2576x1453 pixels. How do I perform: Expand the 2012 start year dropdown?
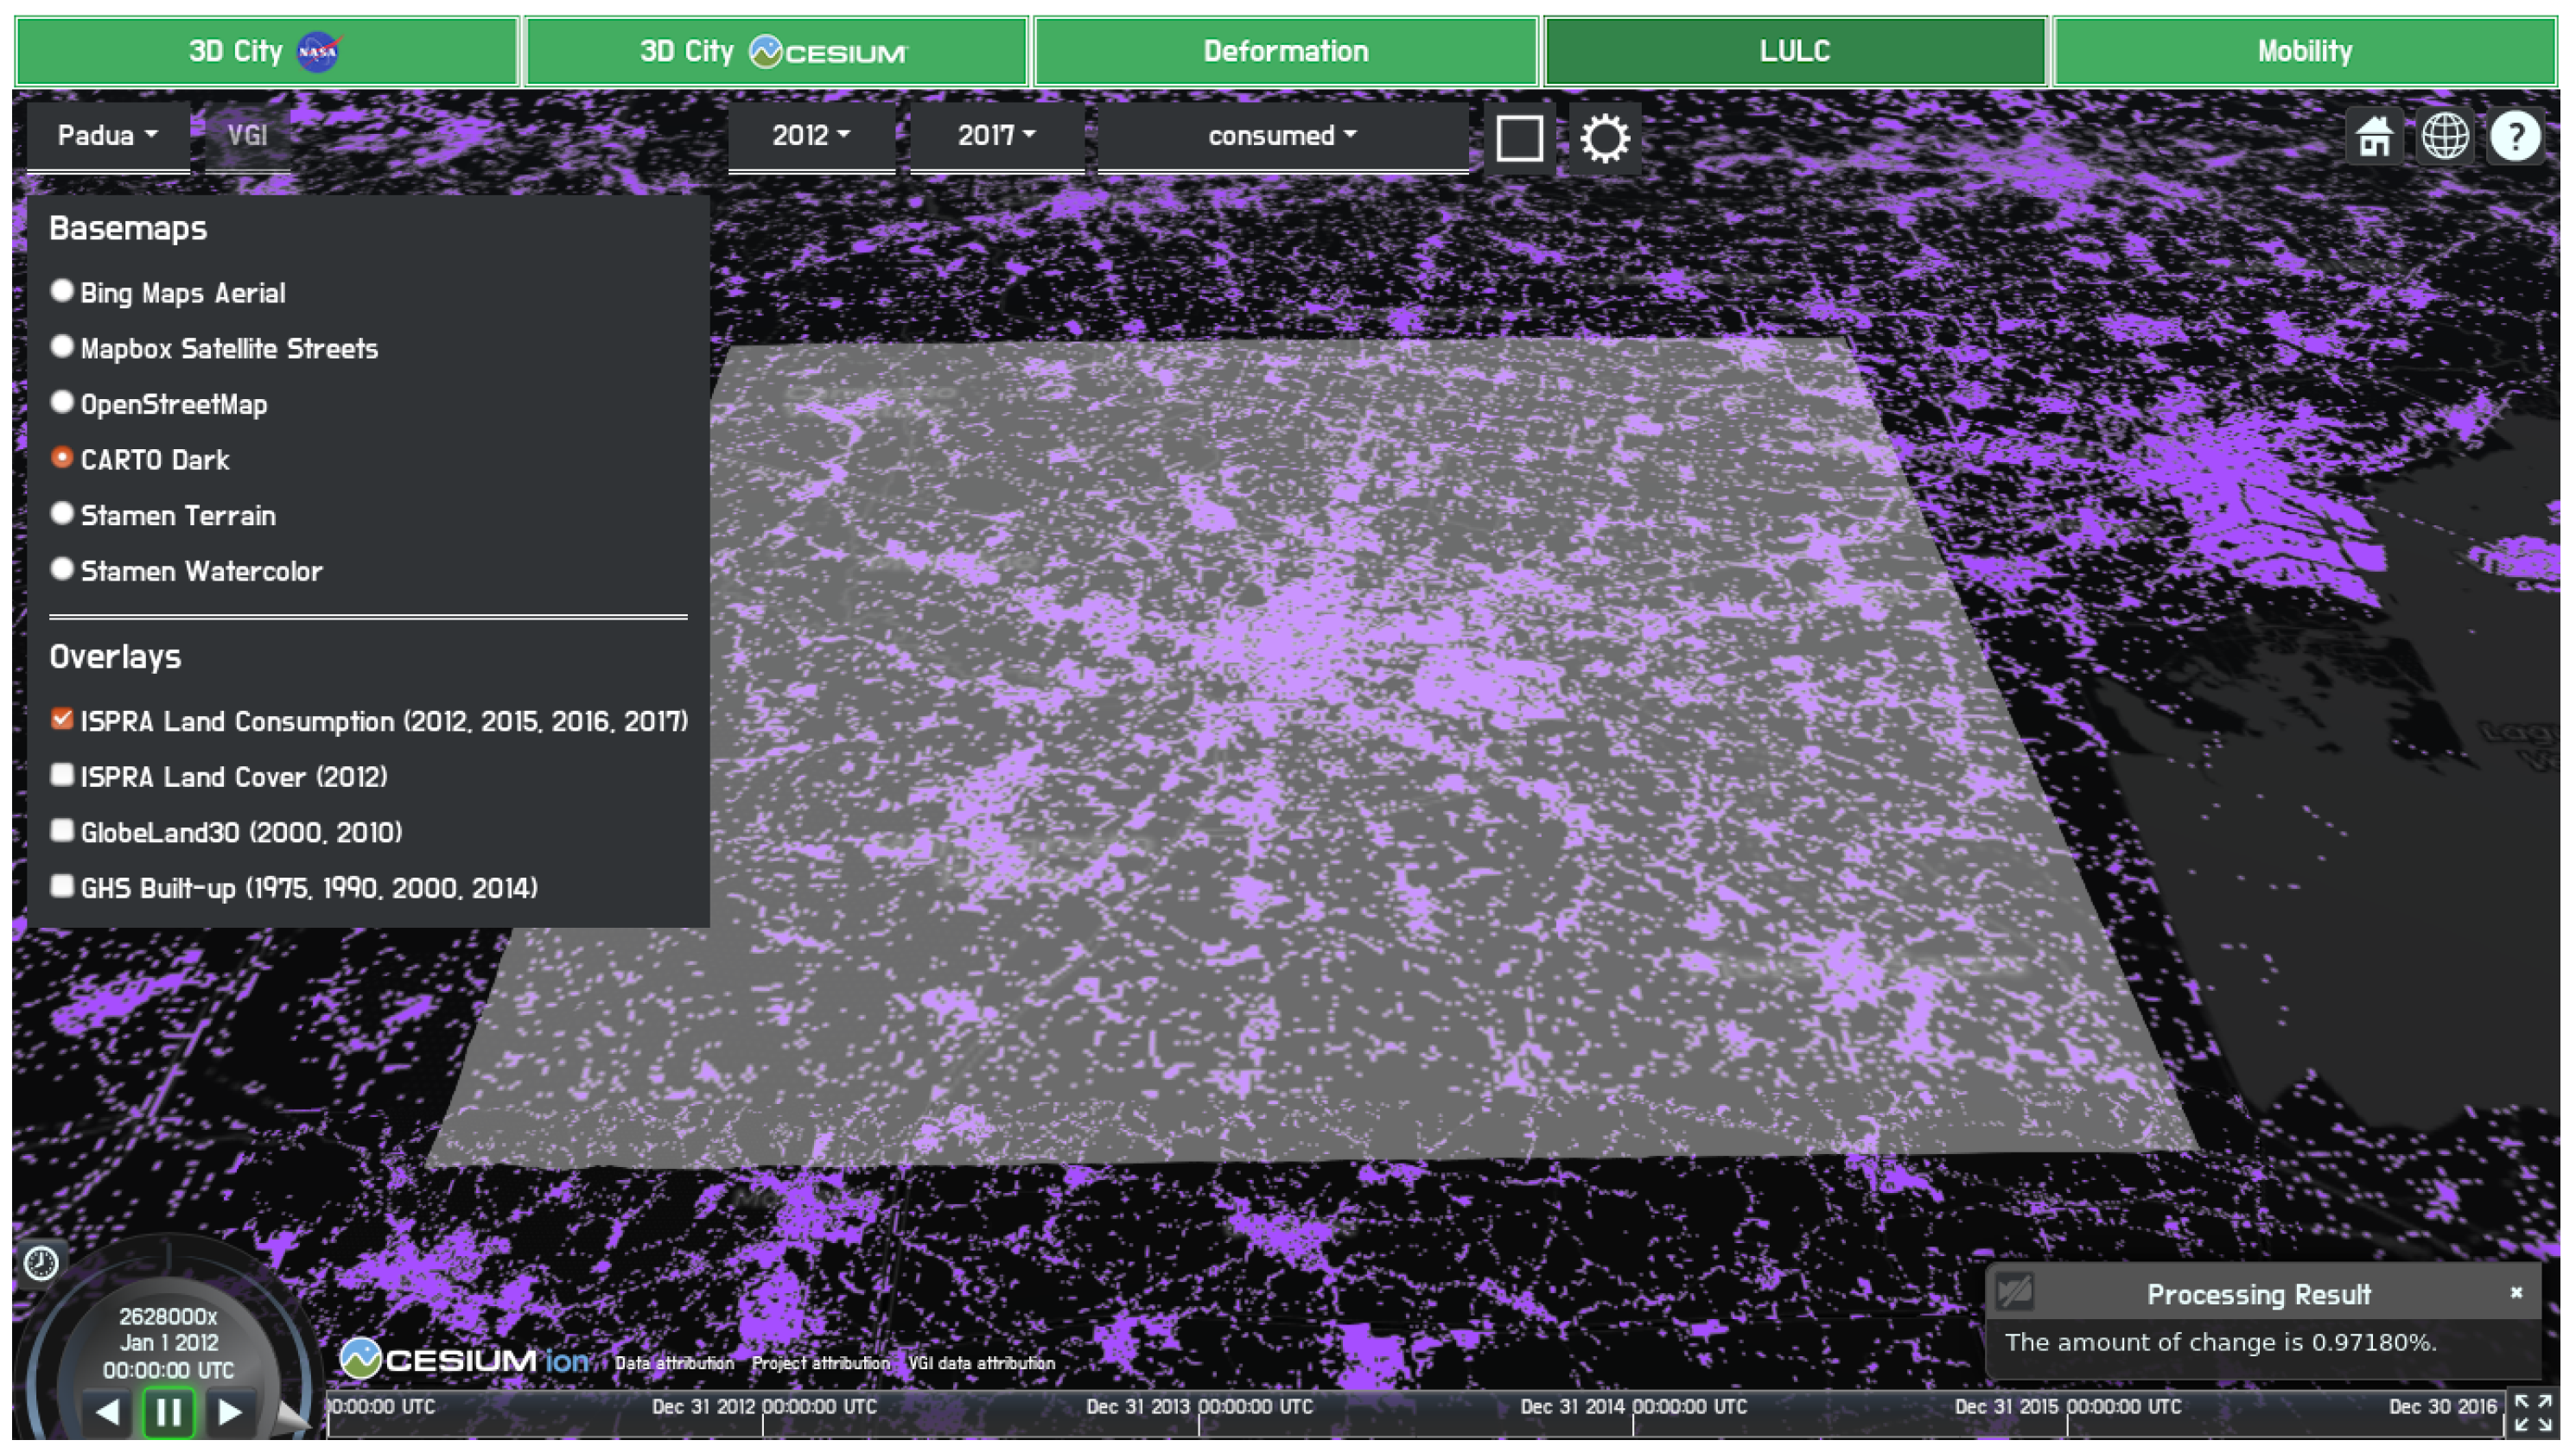[x=810, y=135]
